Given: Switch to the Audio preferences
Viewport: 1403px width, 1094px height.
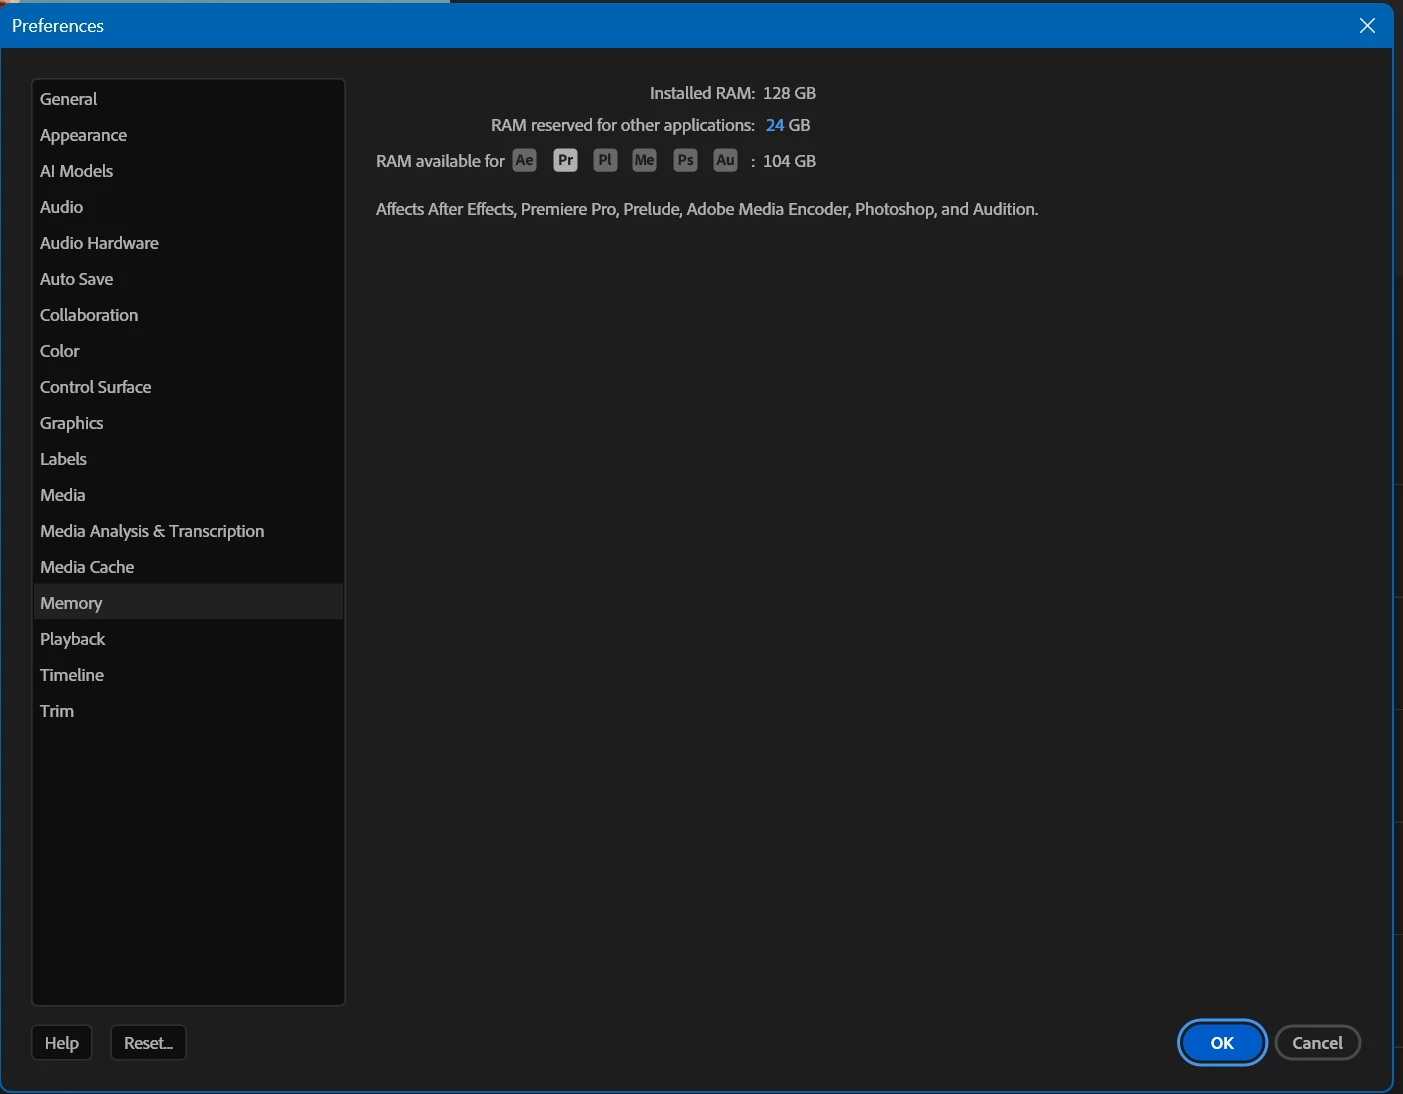Looking at the screenshot, I should [x=188, y=207].
